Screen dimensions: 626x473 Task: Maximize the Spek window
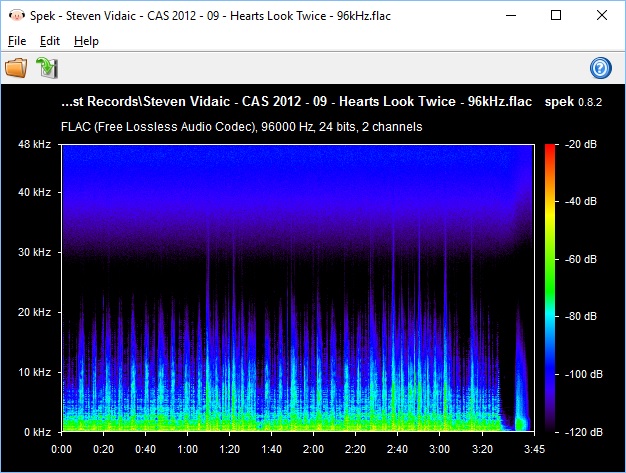(557, 16)
